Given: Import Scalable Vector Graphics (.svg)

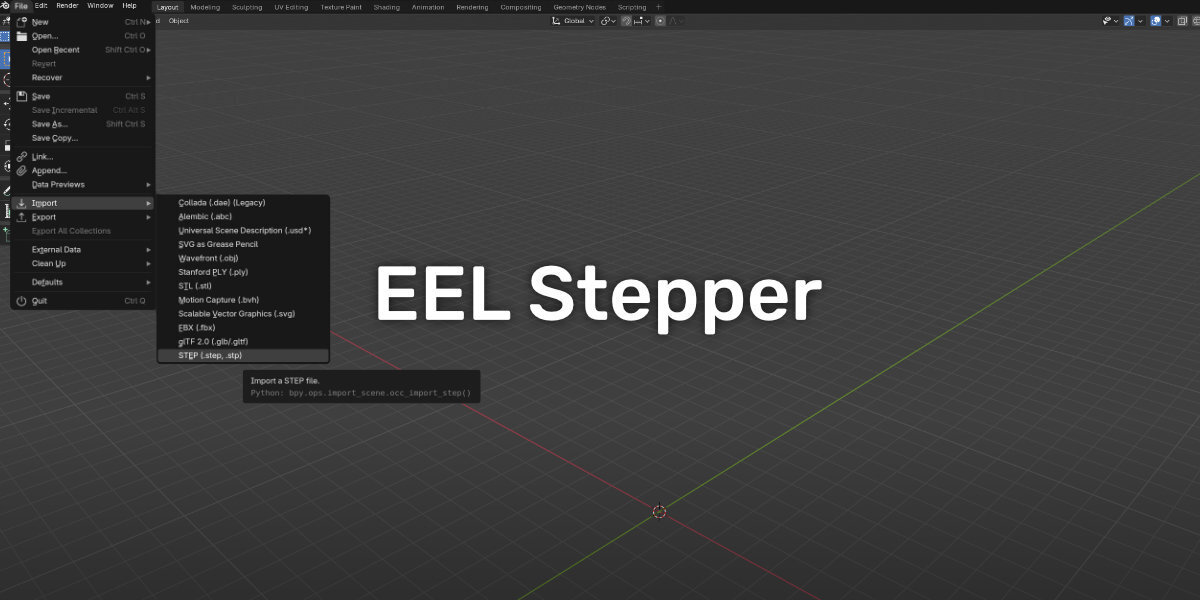Looking at the screenshot, I should coord(243,314).
